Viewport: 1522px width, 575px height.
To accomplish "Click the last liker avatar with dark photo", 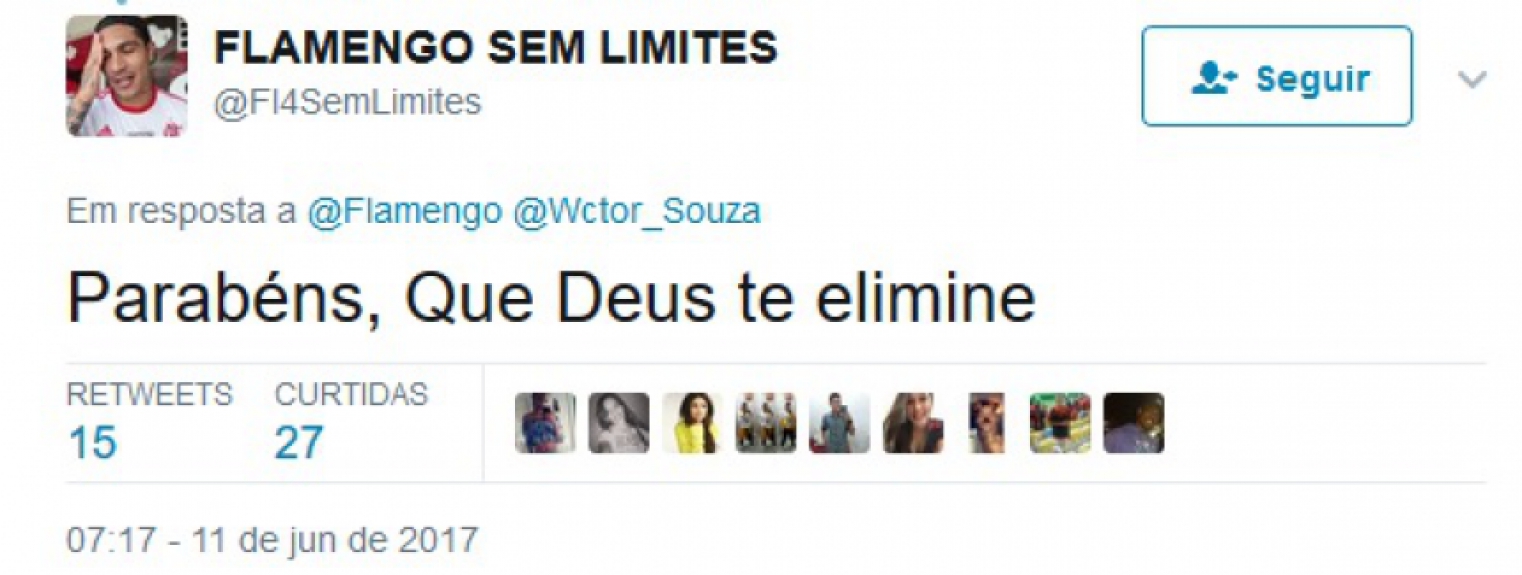I will click(x=1134, y=423).
